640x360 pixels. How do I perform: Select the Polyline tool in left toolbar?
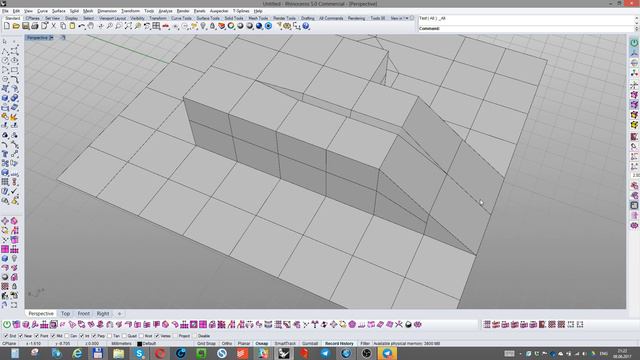point(5,51)
